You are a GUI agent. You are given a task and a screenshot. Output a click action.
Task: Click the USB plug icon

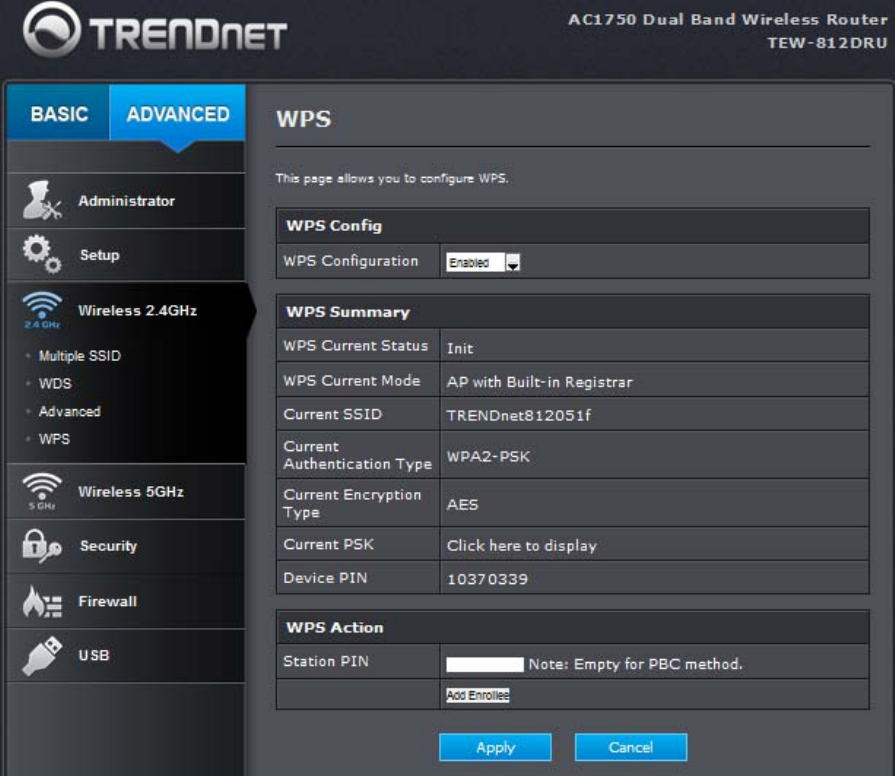click(x=42, y=656)
